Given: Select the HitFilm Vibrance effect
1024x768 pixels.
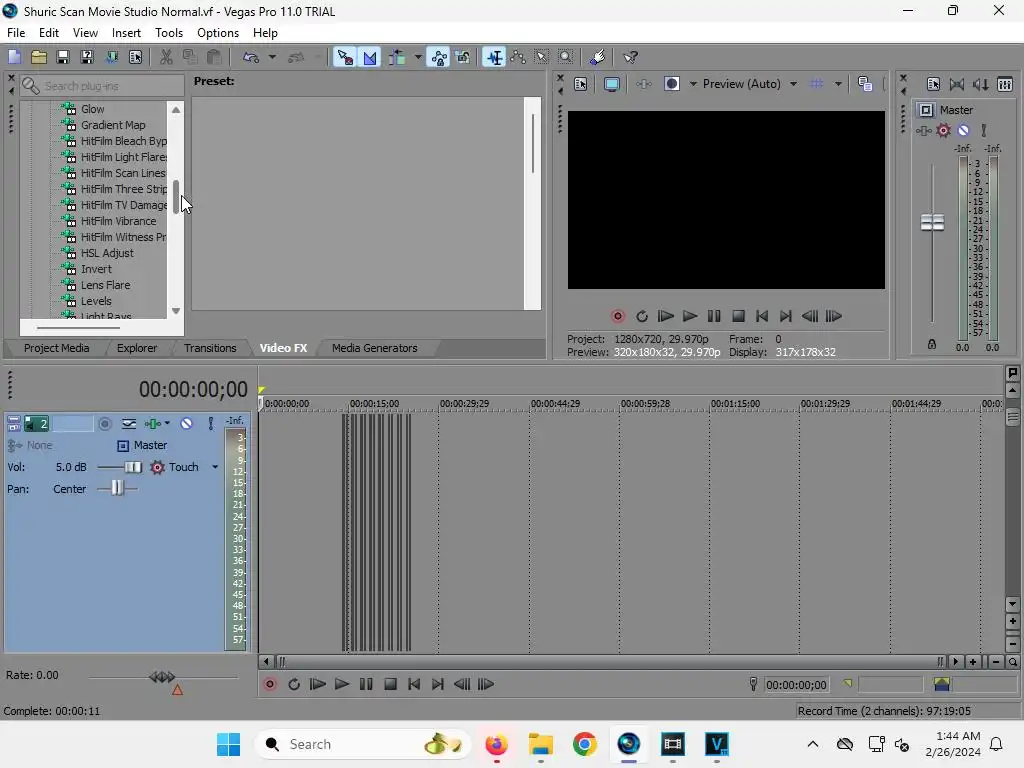Looking at the screenshot, I should click(x=118, y=221).
